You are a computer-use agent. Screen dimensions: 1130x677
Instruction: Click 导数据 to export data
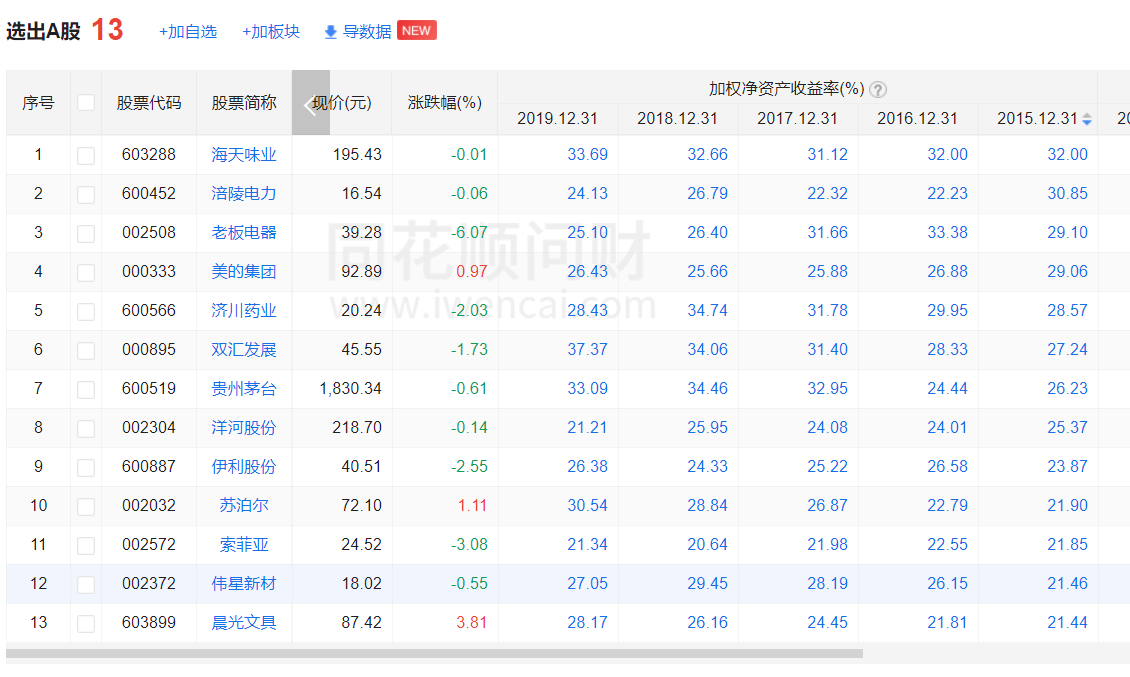pyautogui.click(x=367, y=32)
